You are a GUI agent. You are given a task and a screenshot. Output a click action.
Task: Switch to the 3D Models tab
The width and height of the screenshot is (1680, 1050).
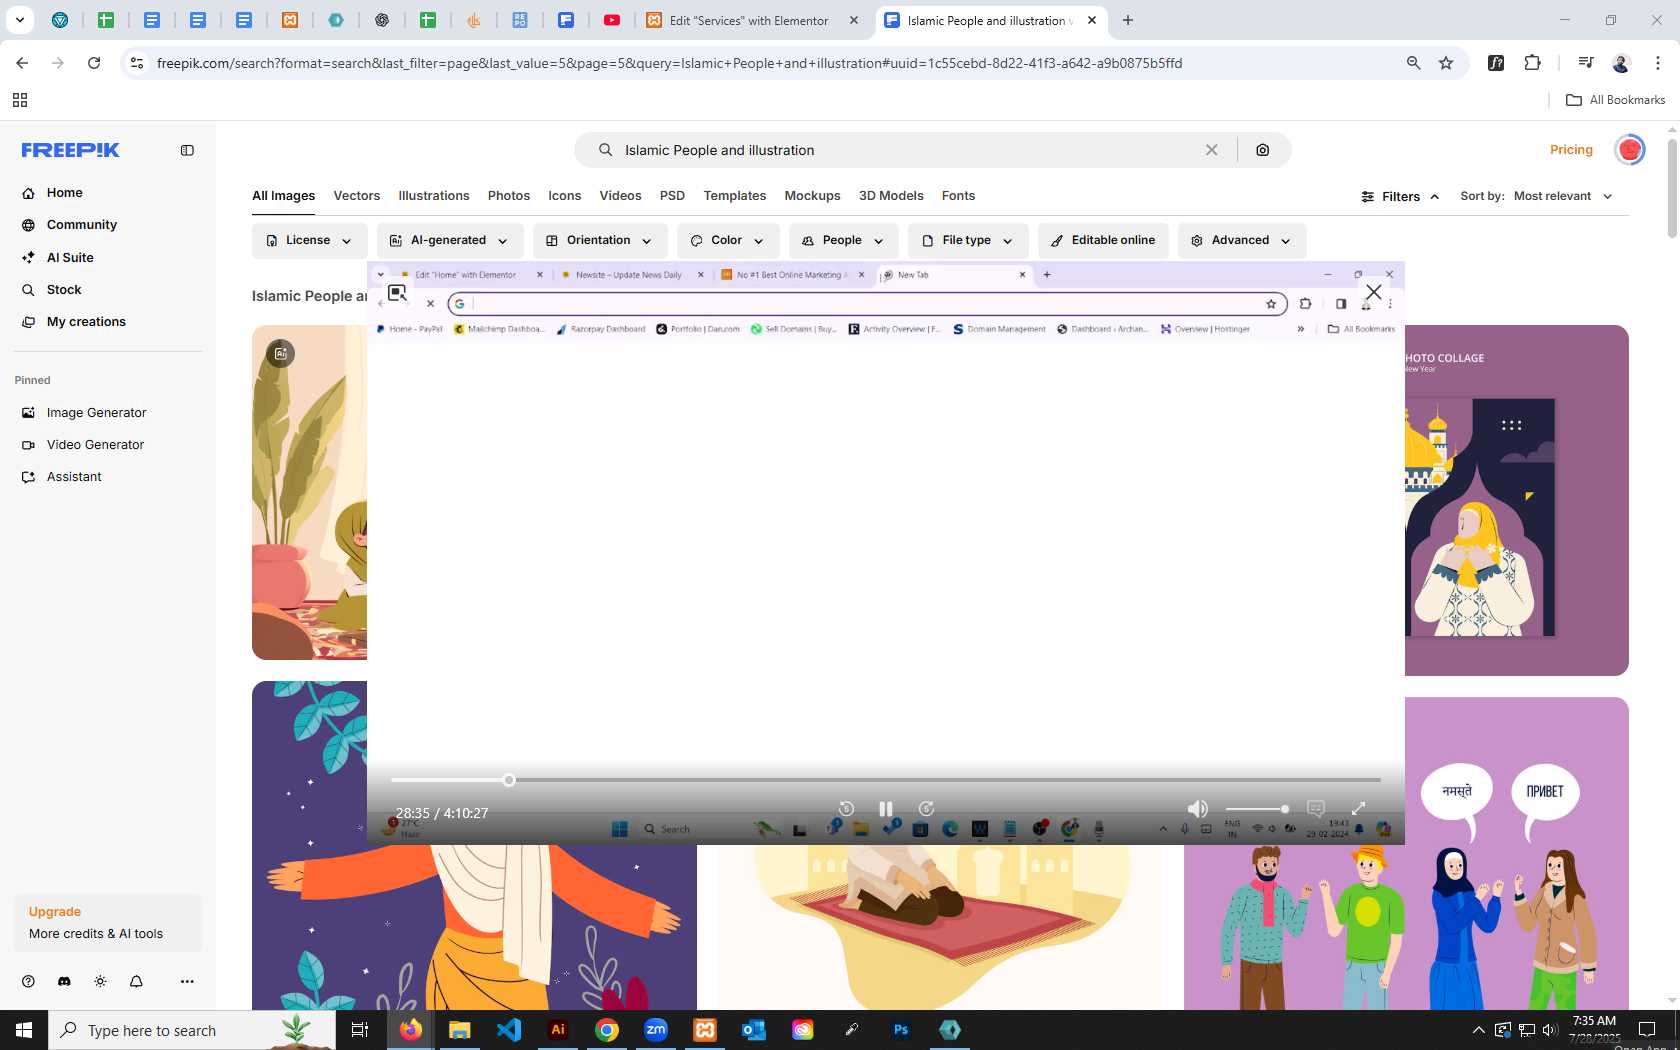coord(891,196)
